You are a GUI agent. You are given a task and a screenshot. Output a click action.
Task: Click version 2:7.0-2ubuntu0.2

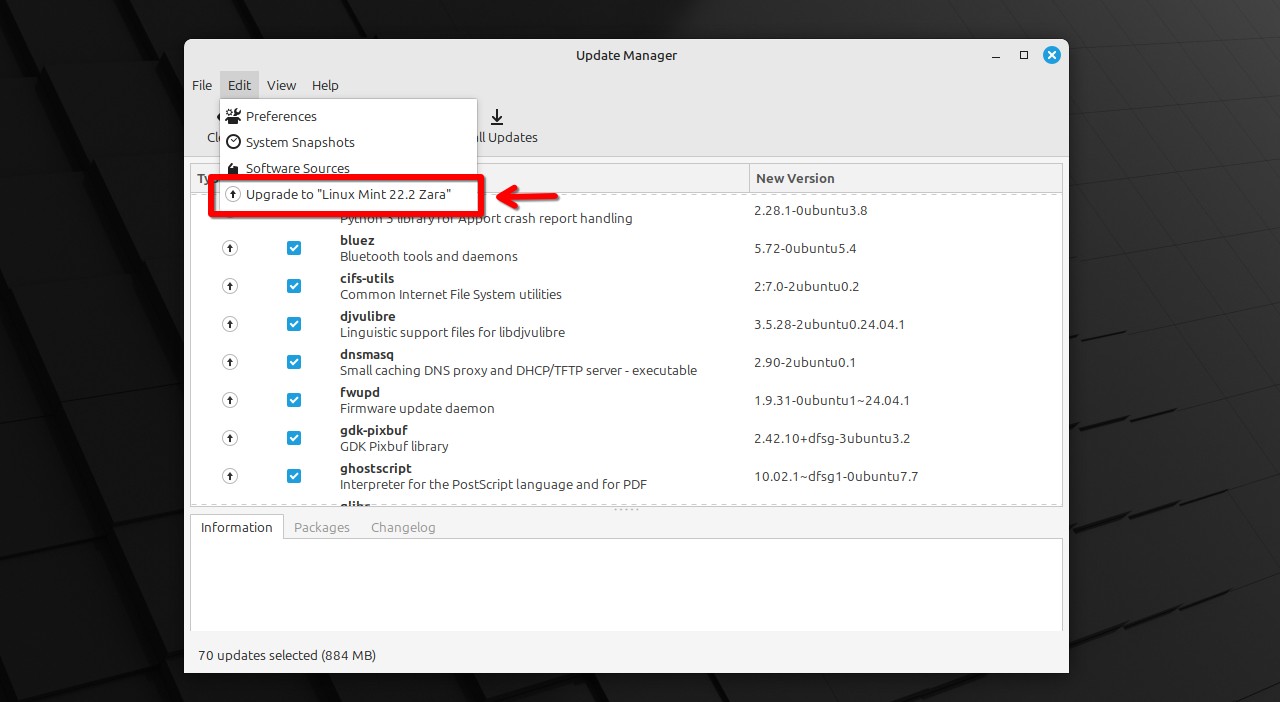click(807, 286)
